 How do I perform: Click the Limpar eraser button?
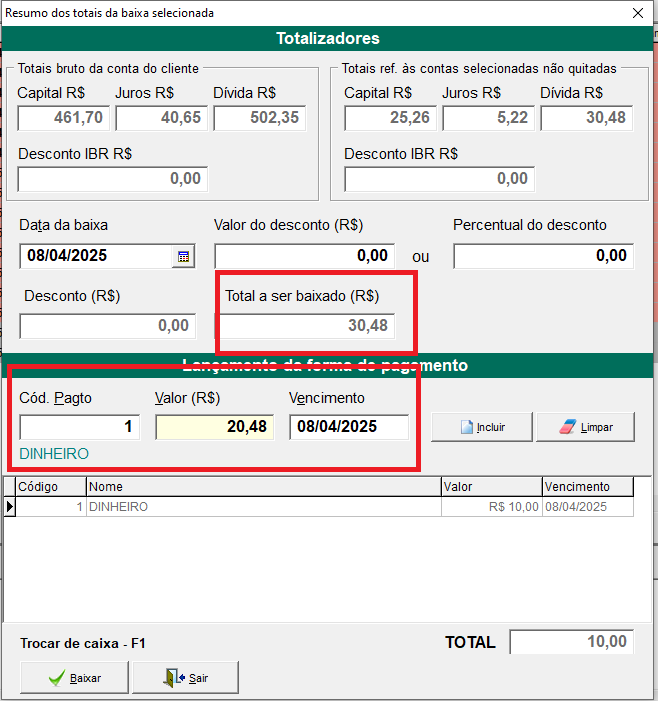586,427
